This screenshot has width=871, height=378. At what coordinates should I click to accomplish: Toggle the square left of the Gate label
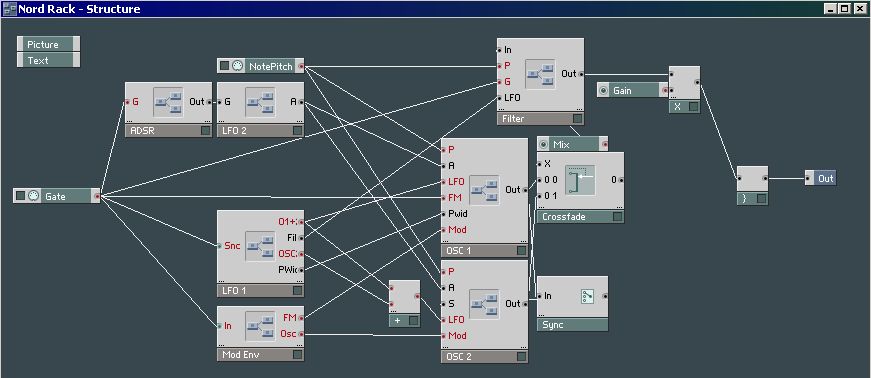(x=21, y=196)
